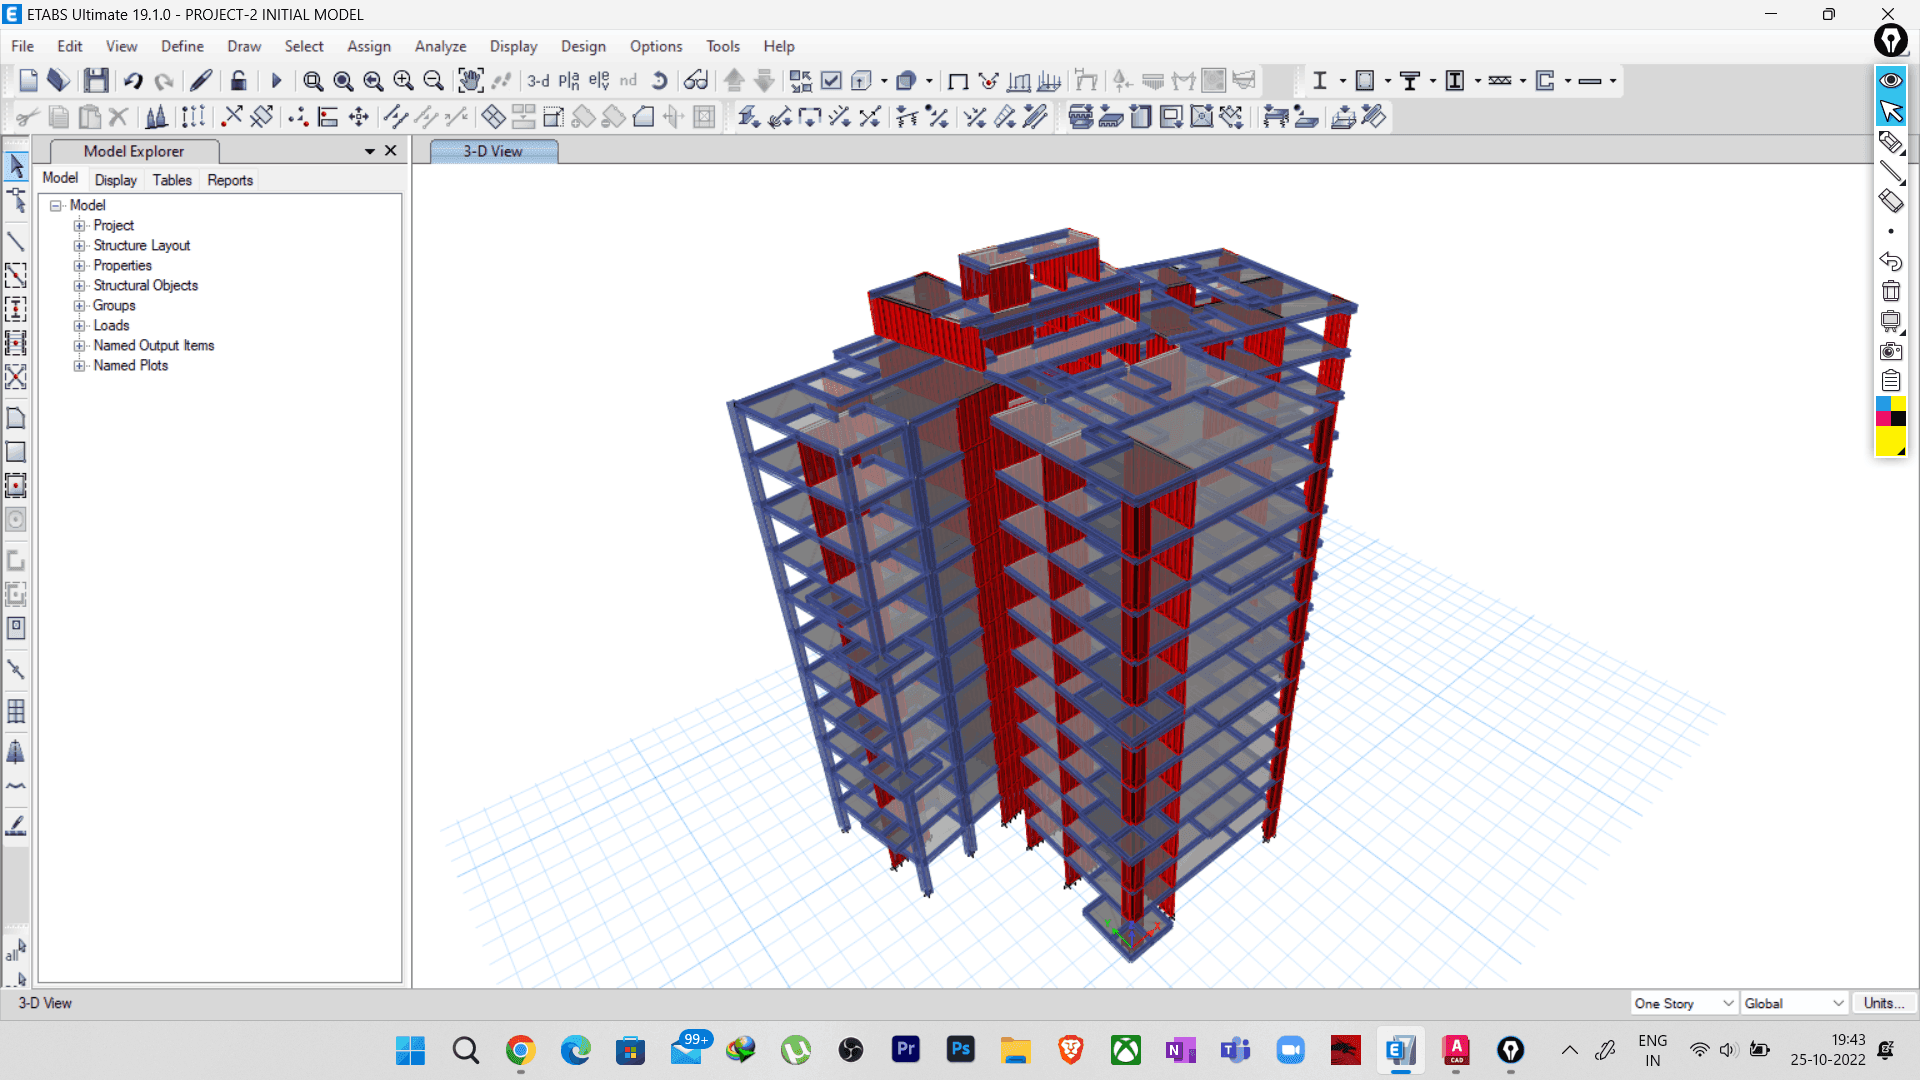Switch to the Tables tab

click(172, 180)
